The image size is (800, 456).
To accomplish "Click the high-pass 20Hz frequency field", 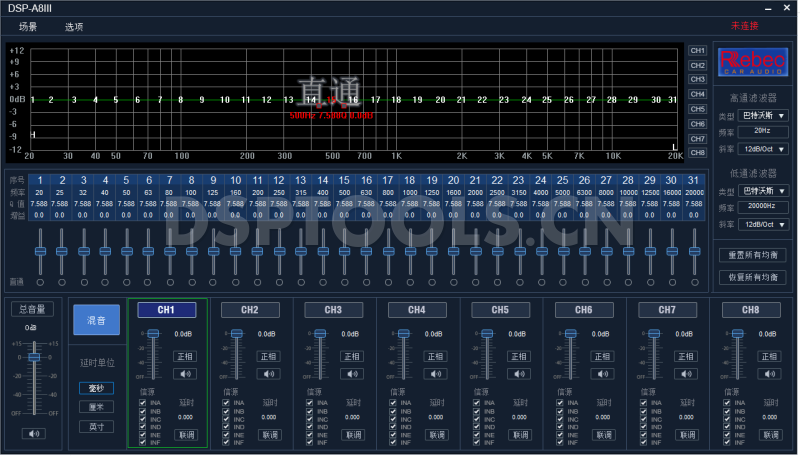I will [x=763, y=131].
